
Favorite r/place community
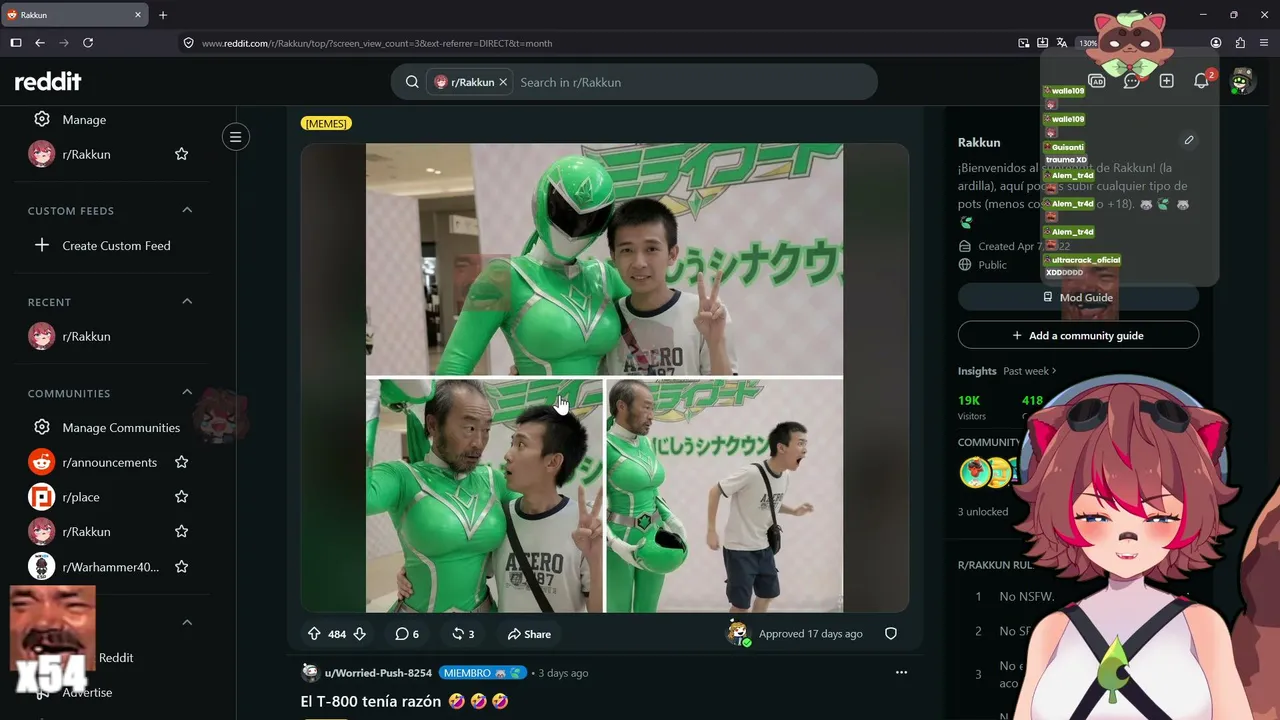coord(182,497)
